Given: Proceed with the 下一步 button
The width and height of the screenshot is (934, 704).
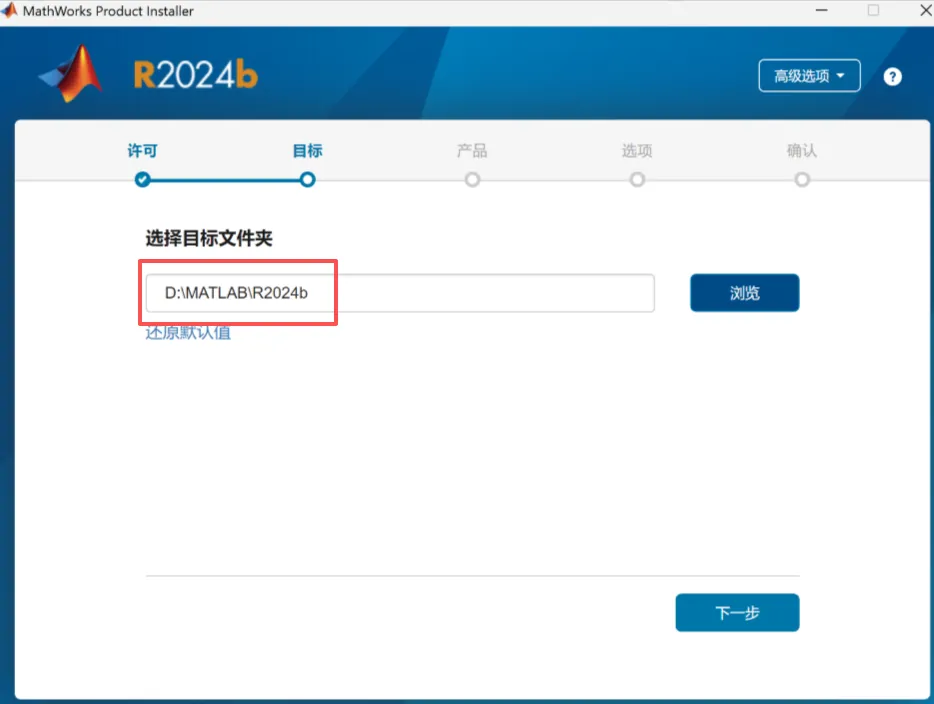Looking at the screenshot, I should coord(737,612).
